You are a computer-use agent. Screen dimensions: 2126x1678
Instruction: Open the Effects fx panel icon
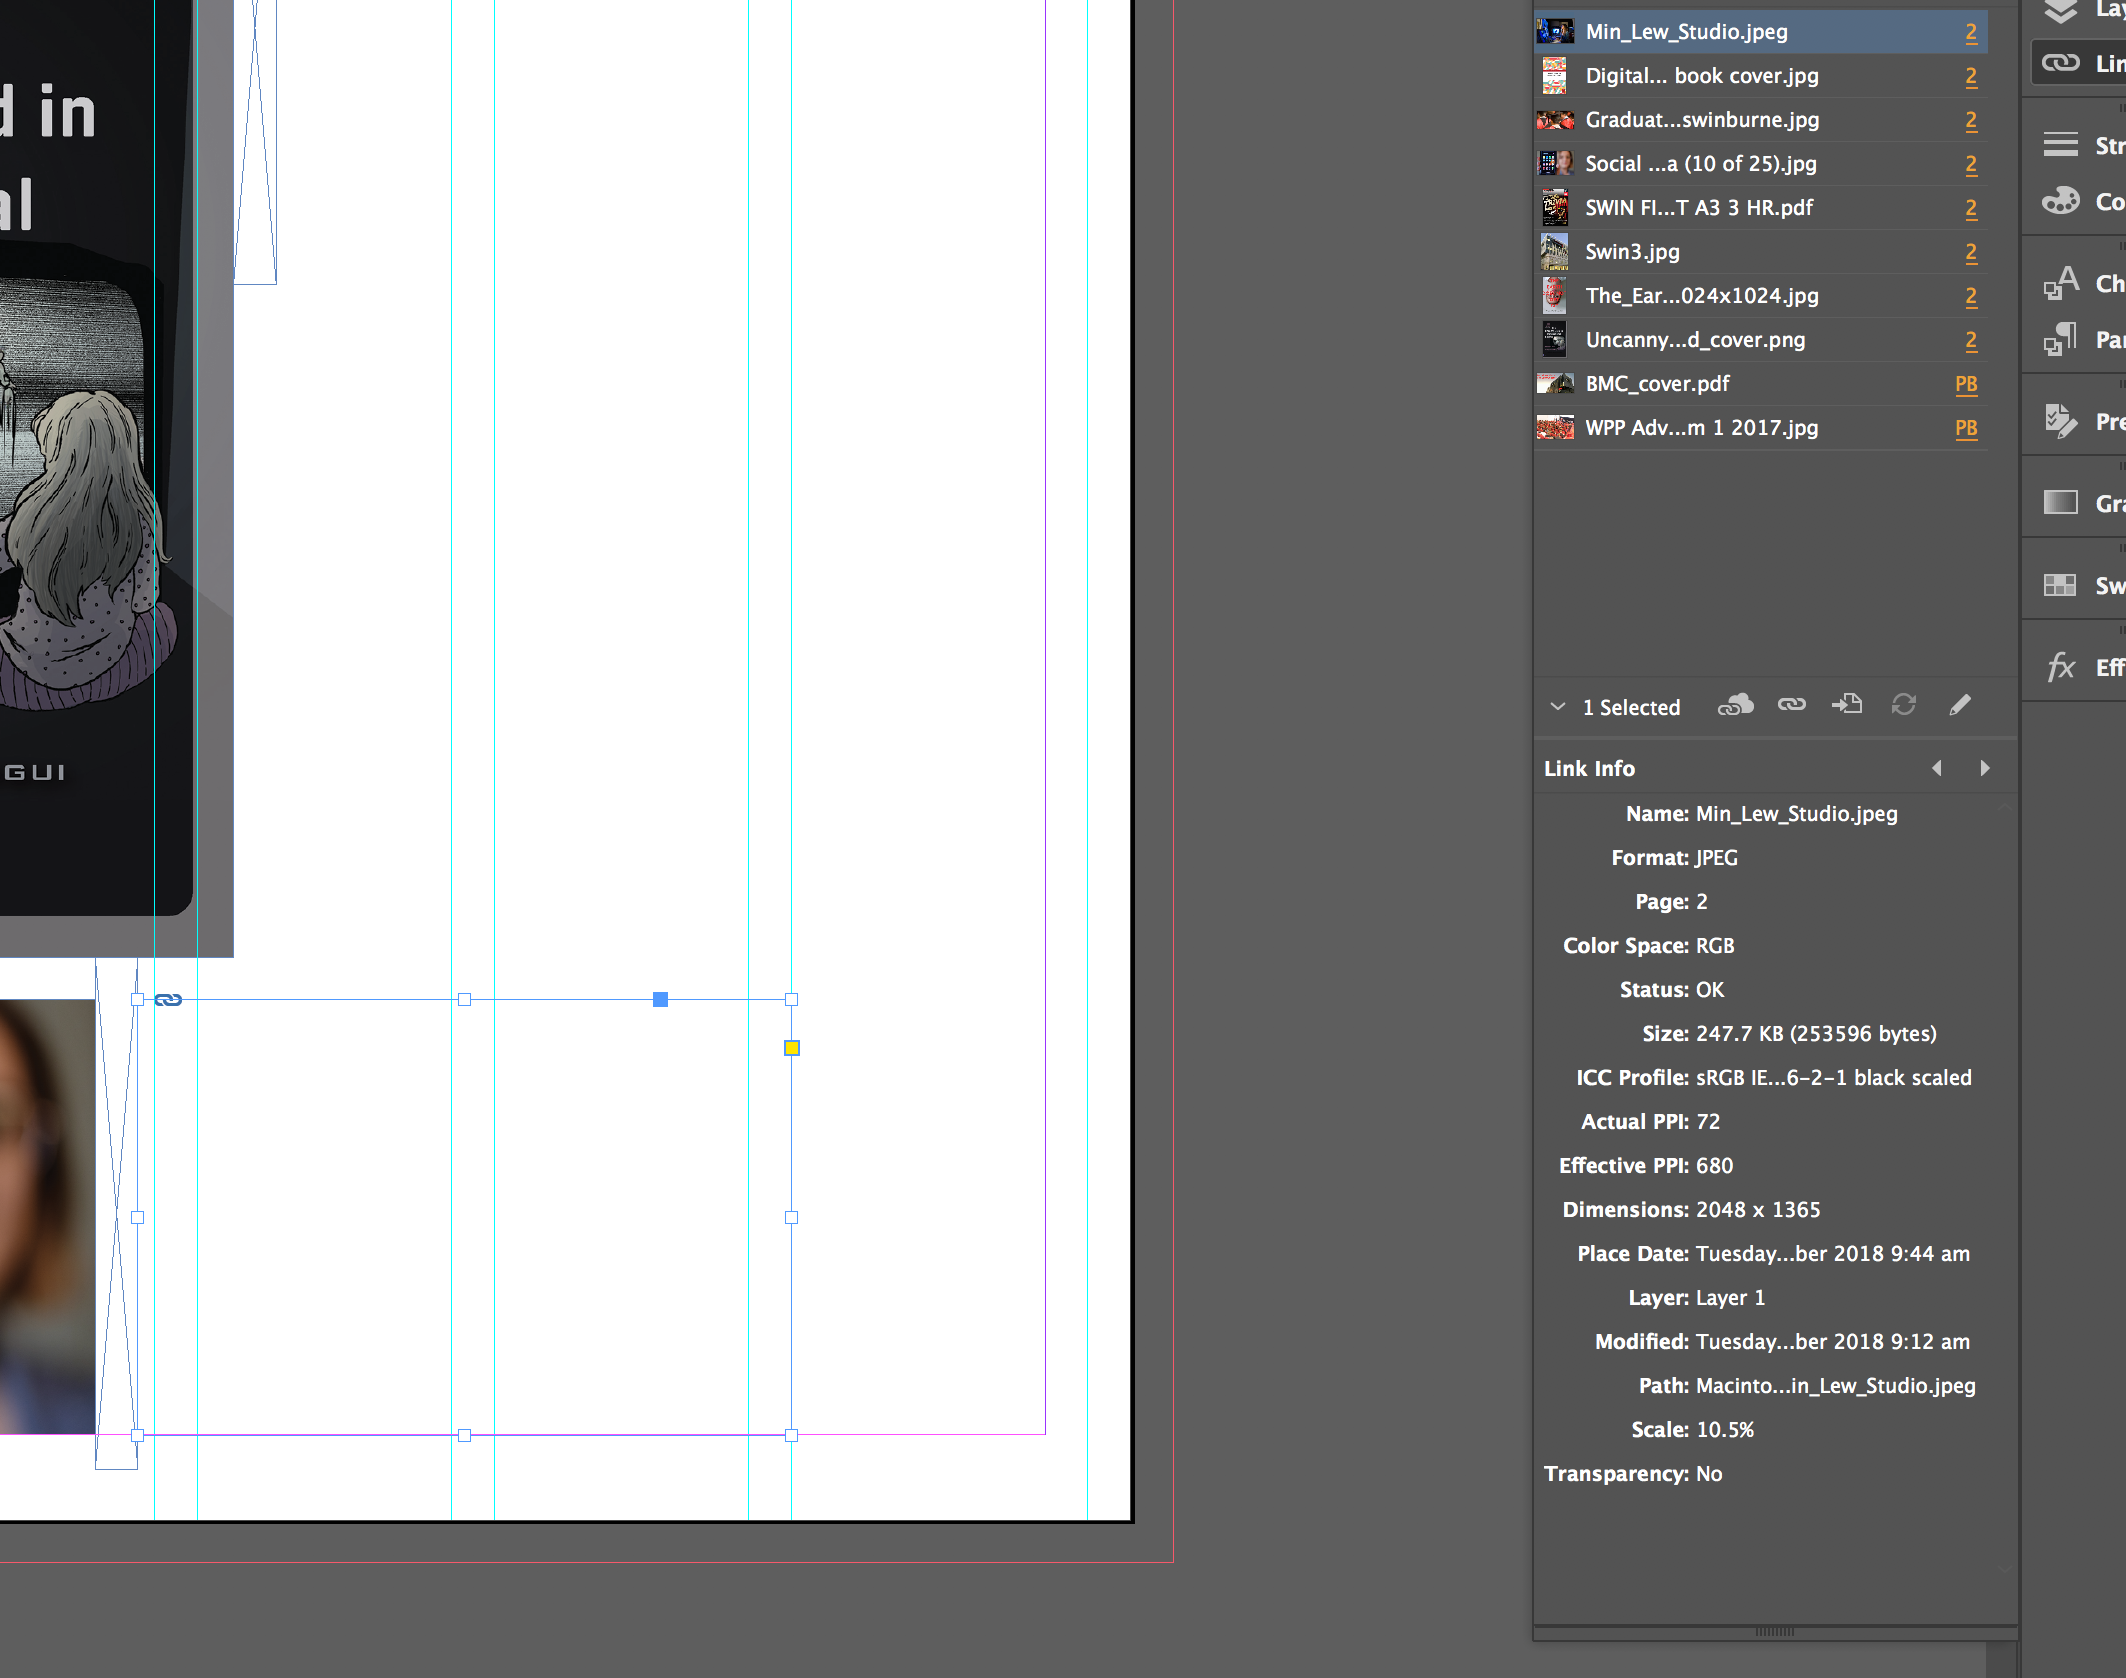point(2061,667)
